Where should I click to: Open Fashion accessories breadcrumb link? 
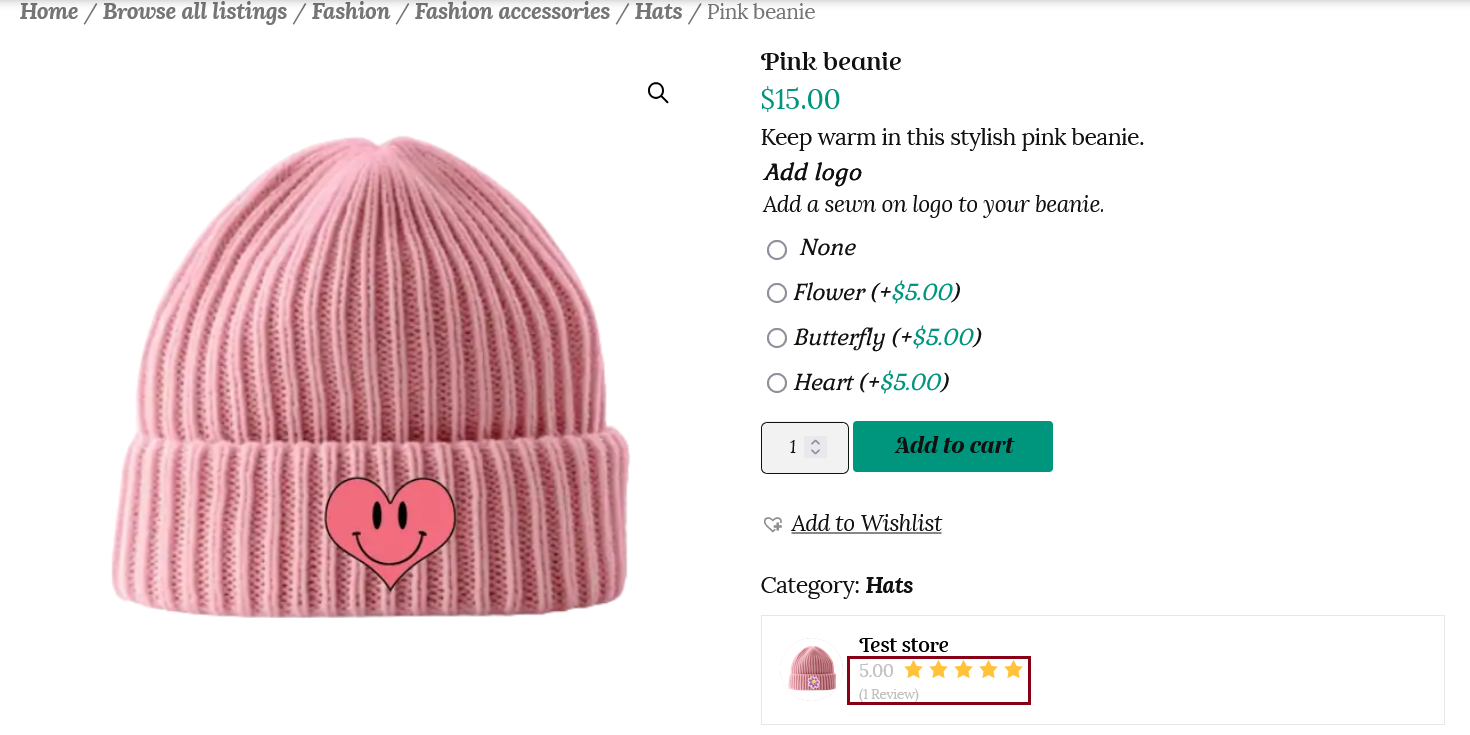(x=512, y=12)
